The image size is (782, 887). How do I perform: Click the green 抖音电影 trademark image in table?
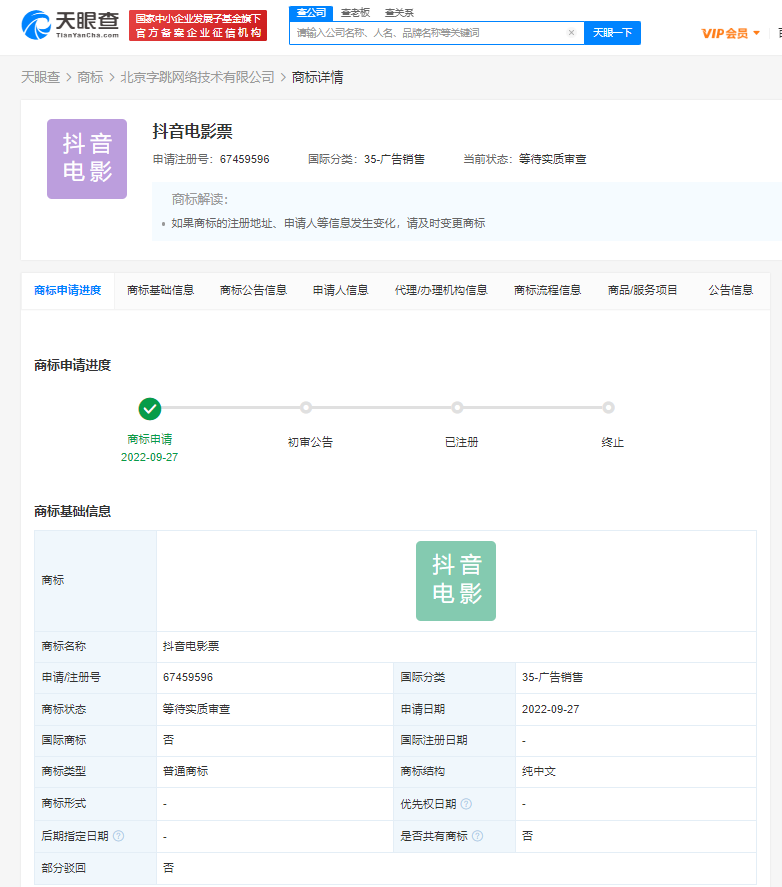pos(456,581)
